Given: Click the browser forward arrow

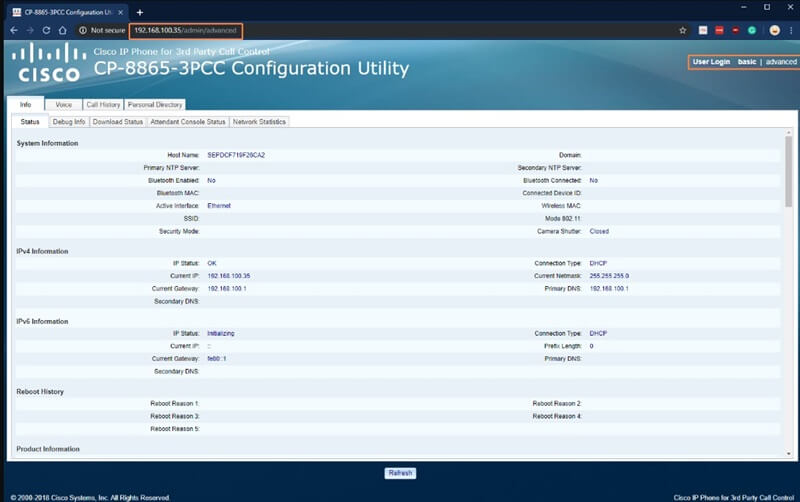Looking at the screenshot, I should click(30, 30).
